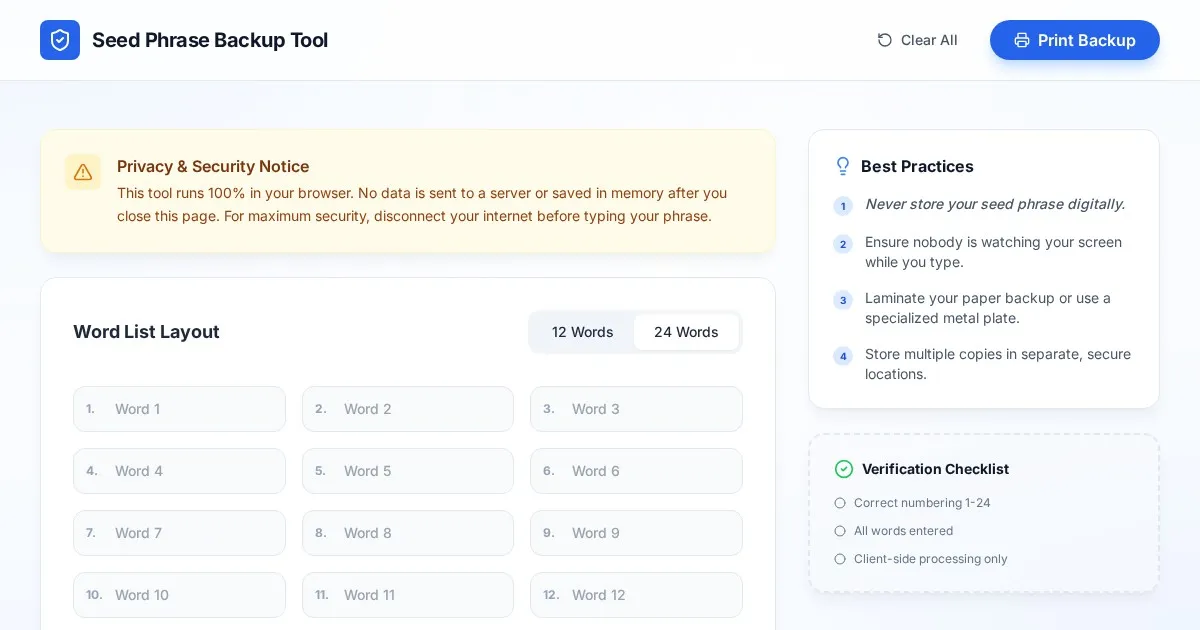This screenshot has height=630, width=1200.
Task: Click the shield logo icon
Action: click(60, 40)
